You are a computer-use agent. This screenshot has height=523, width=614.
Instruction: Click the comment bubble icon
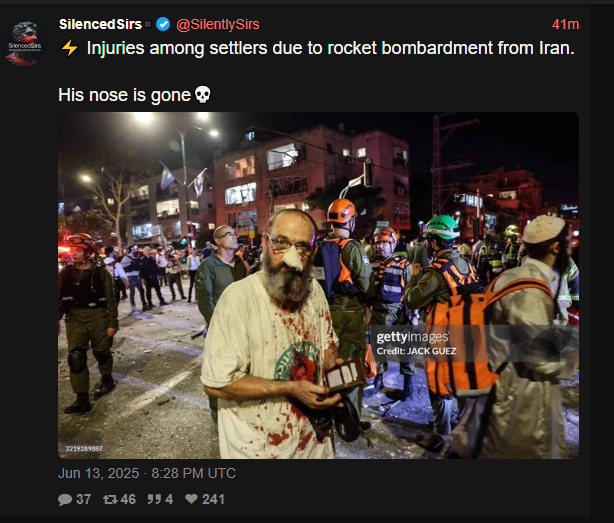pyautogui.click(x=65, y=500)
